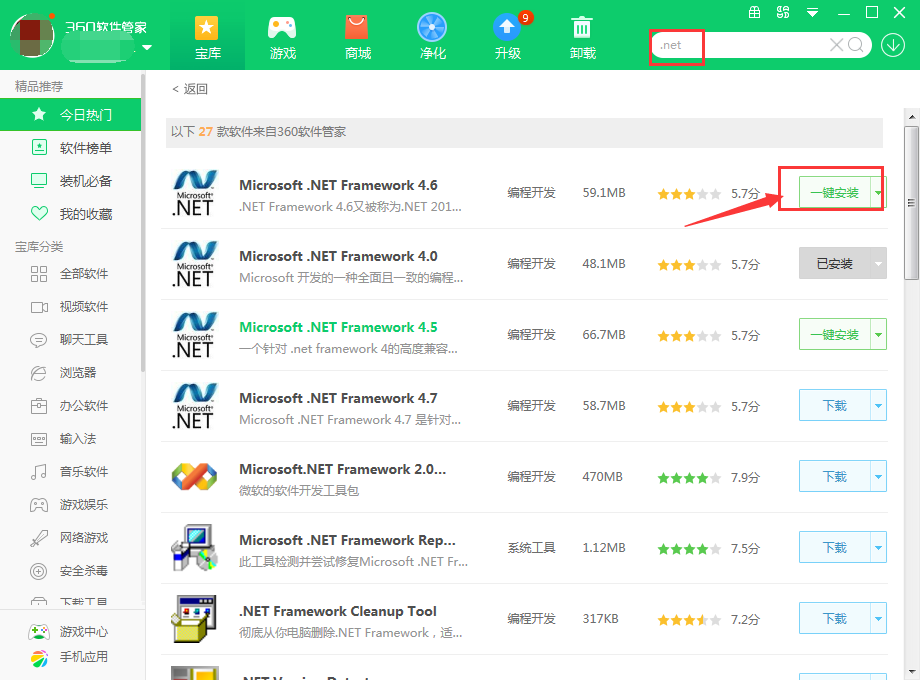Select 软件榜单 in the sidebar
Screen dimensions: 920x680
pyautogui.click(x=85, y=148)
